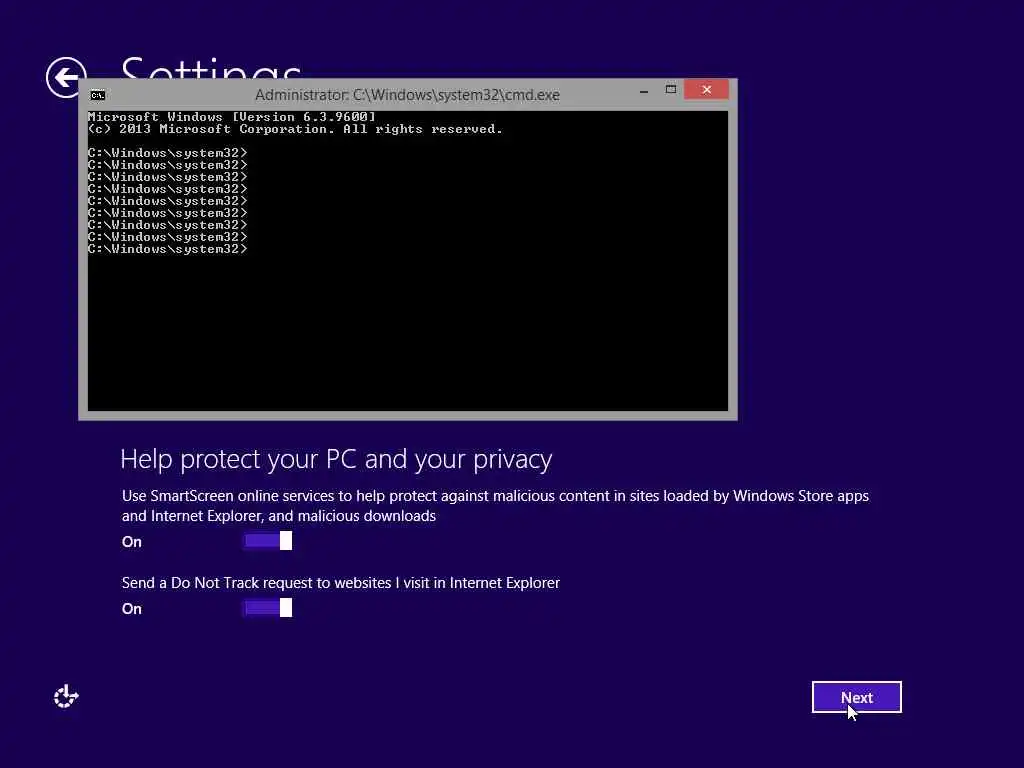Close the Administrator cmd.exe window
Viewport: 1024px width, 768px height.
pos(706,89)
